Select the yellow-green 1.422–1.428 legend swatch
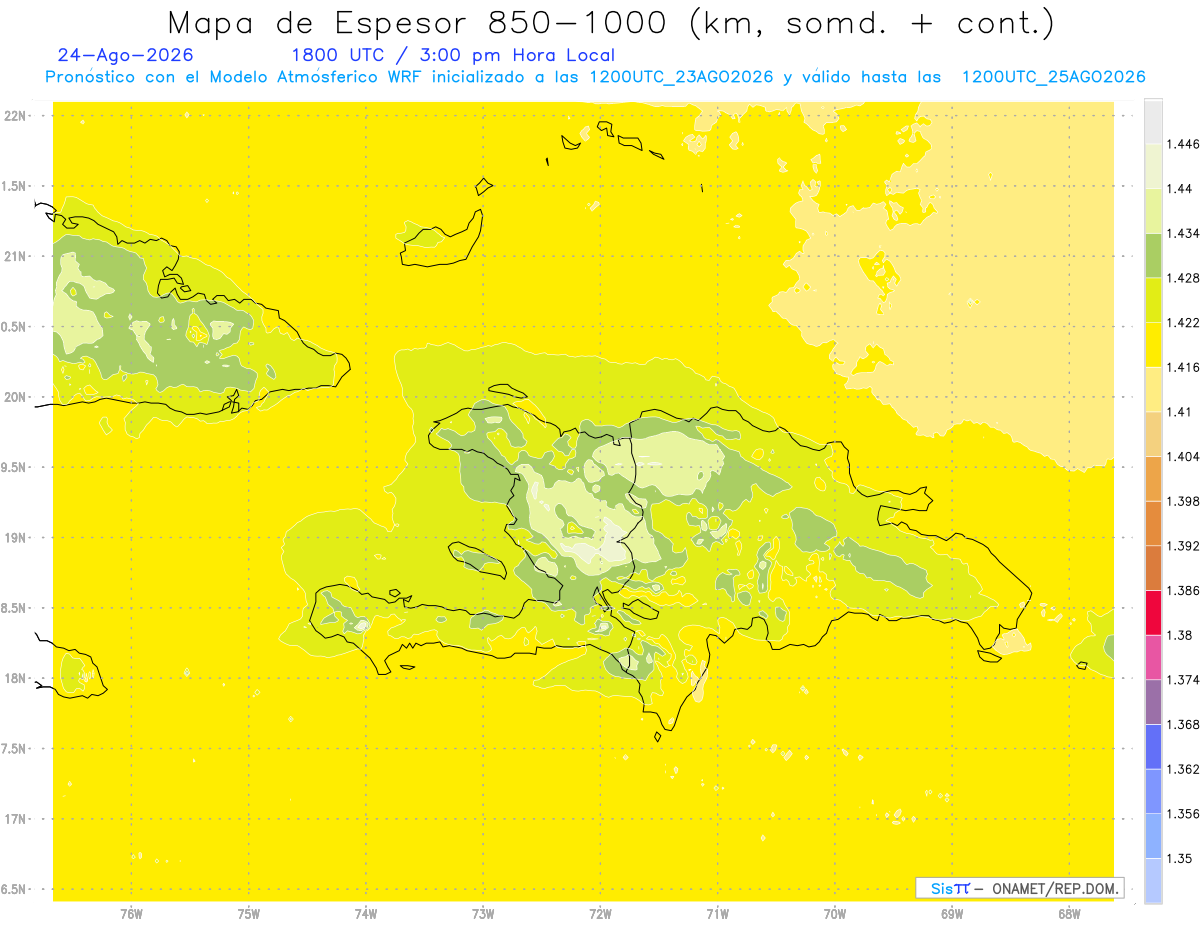 (x=1153, y=300)
